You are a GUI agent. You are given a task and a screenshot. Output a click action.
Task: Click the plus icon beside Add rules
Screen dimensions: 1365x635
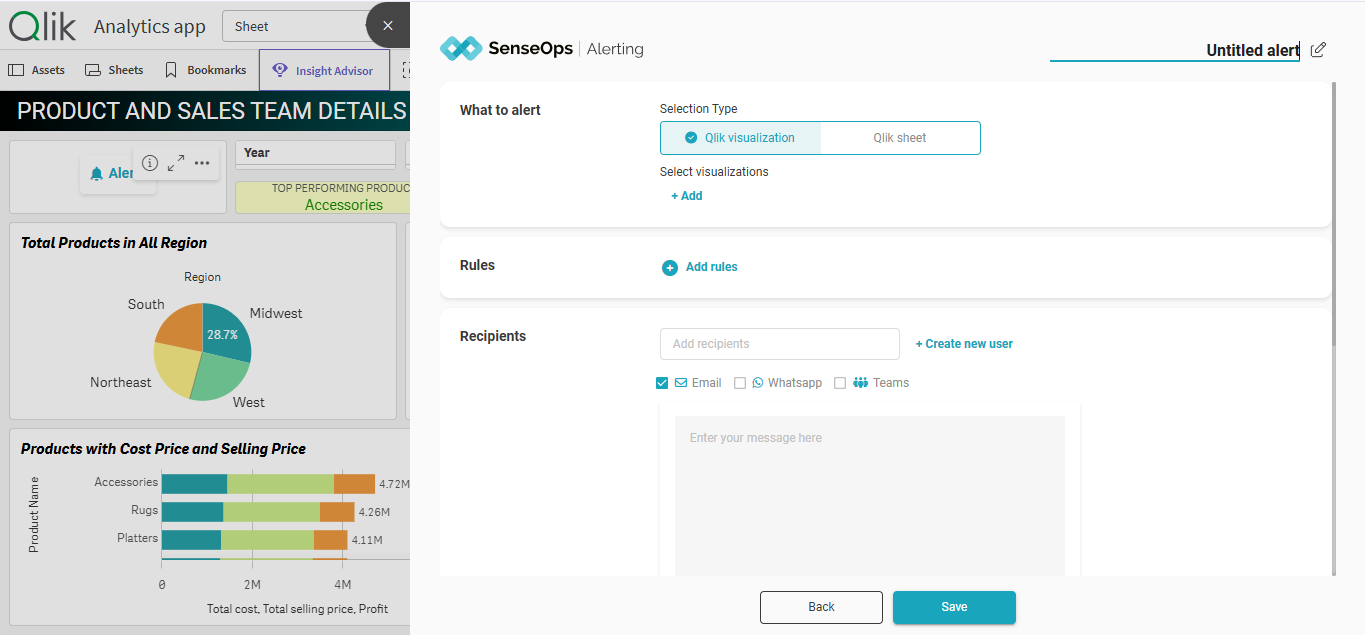coord(670,267)
